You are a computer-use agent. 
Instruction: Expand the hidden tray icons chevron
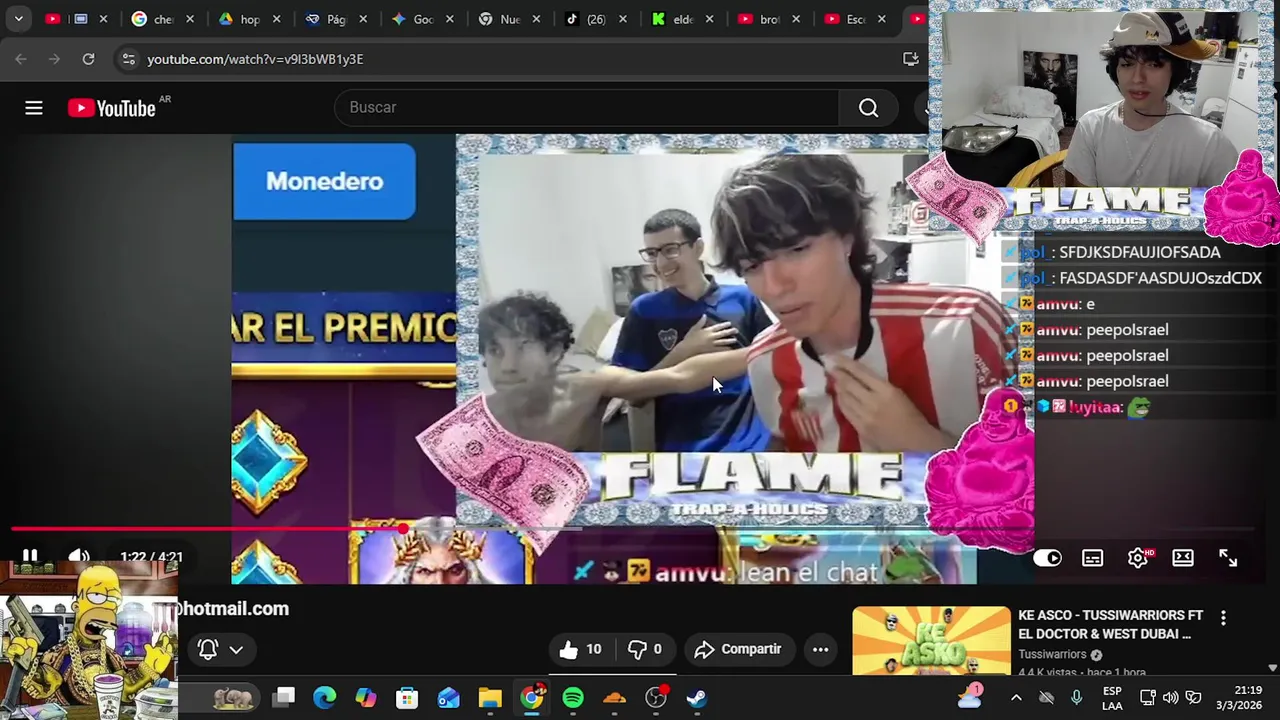[1016, 698]
